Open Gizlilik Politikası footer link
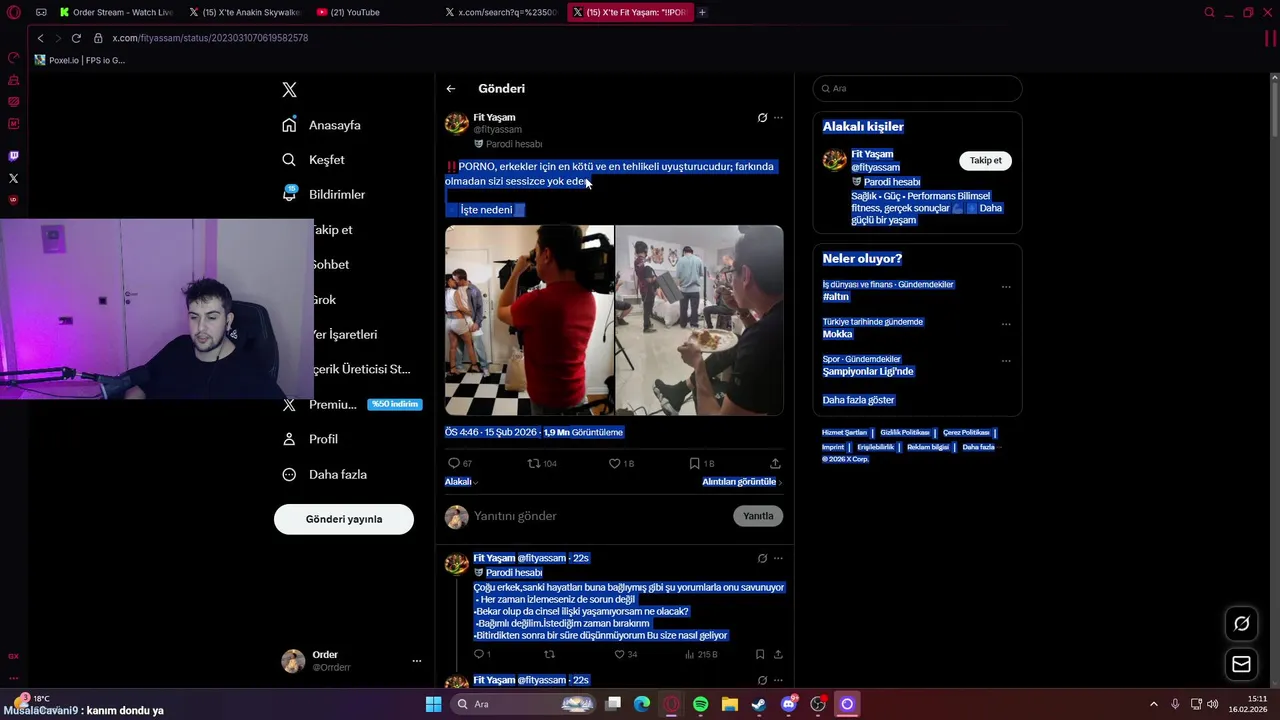This screenshot has height=720, width=1280. coord(905,433)
